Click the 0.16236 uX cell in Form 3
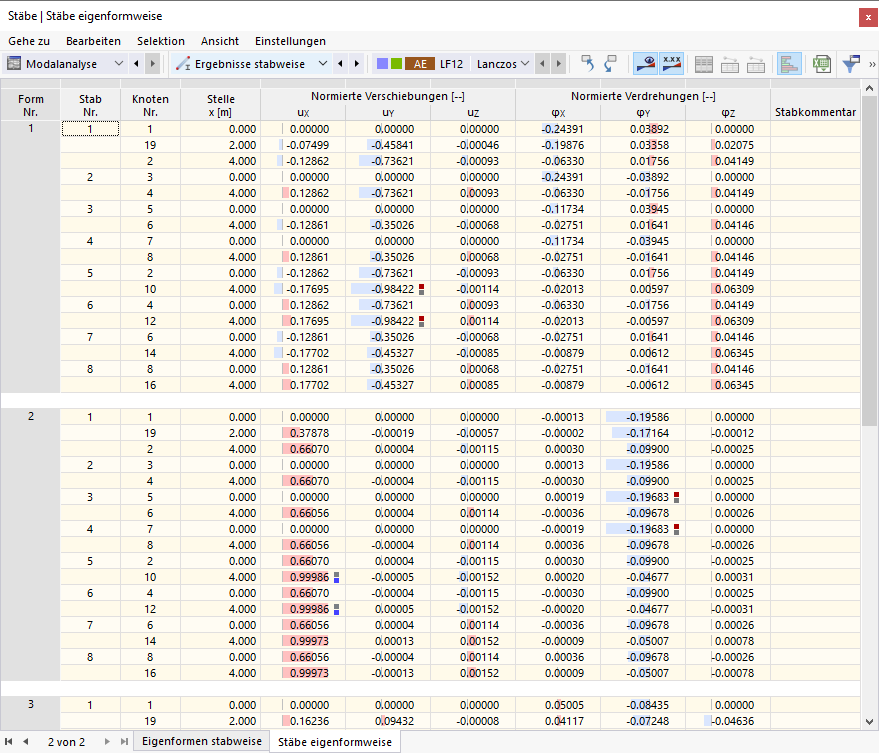 tap(303, 721)
